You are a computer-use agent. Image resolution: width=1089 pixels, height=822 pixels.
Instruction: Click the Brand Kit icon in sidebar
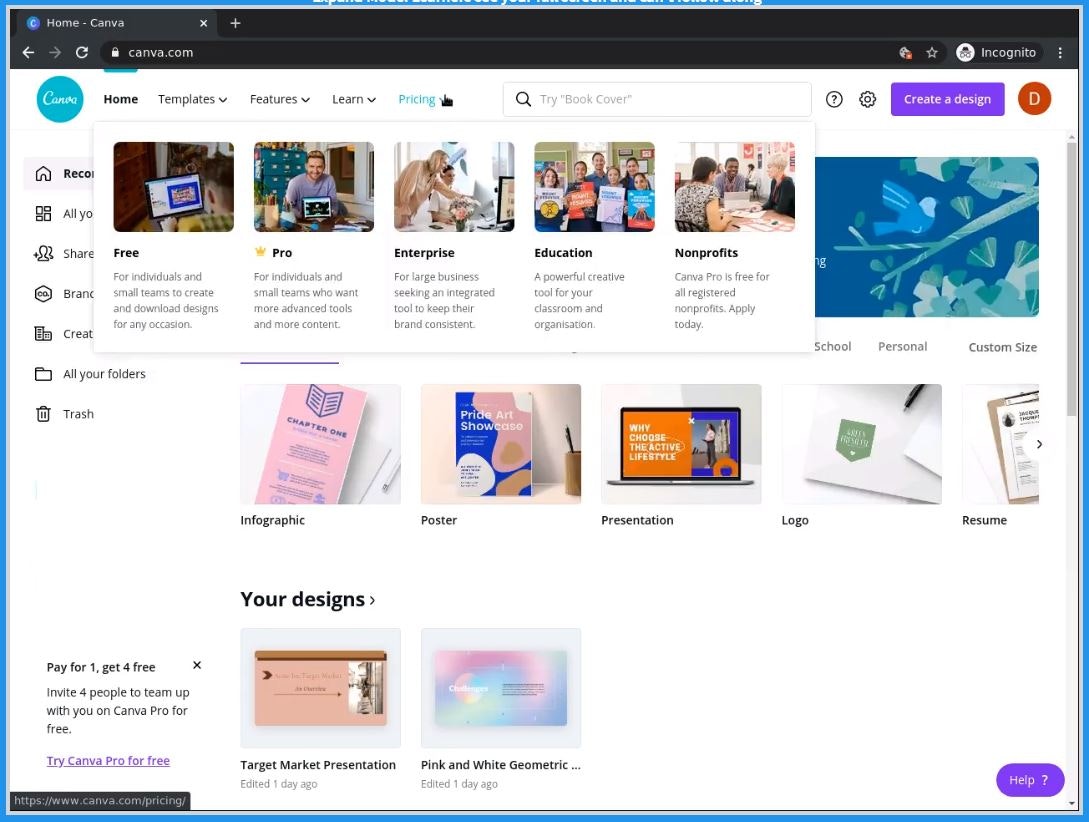(x=43, y=294)
